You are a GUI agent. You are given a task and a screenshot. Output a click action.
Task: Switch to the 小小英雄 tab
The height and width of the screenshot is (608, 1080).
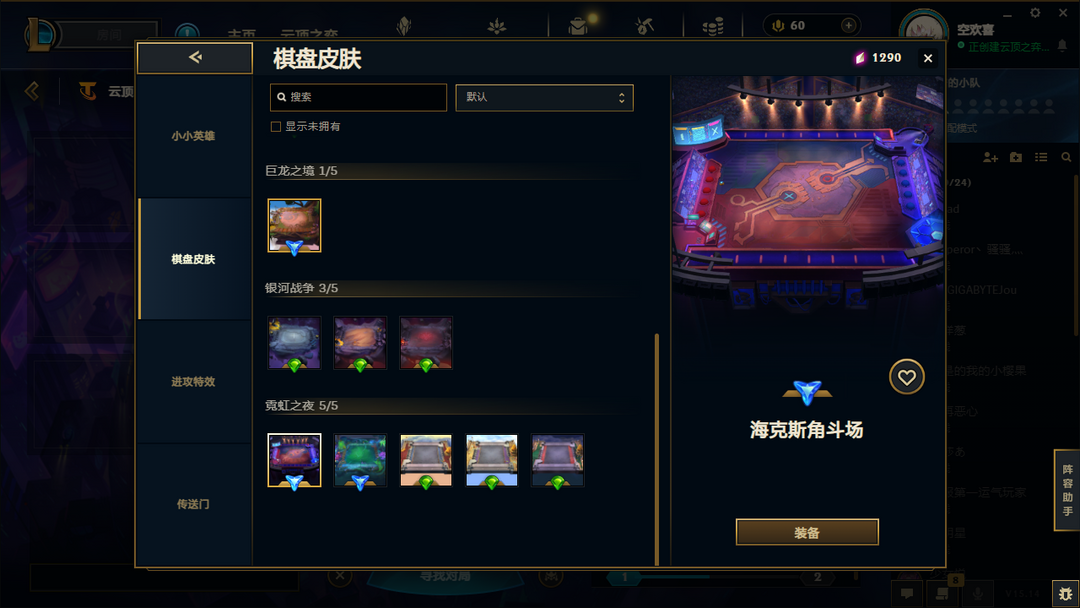[194, 136]
